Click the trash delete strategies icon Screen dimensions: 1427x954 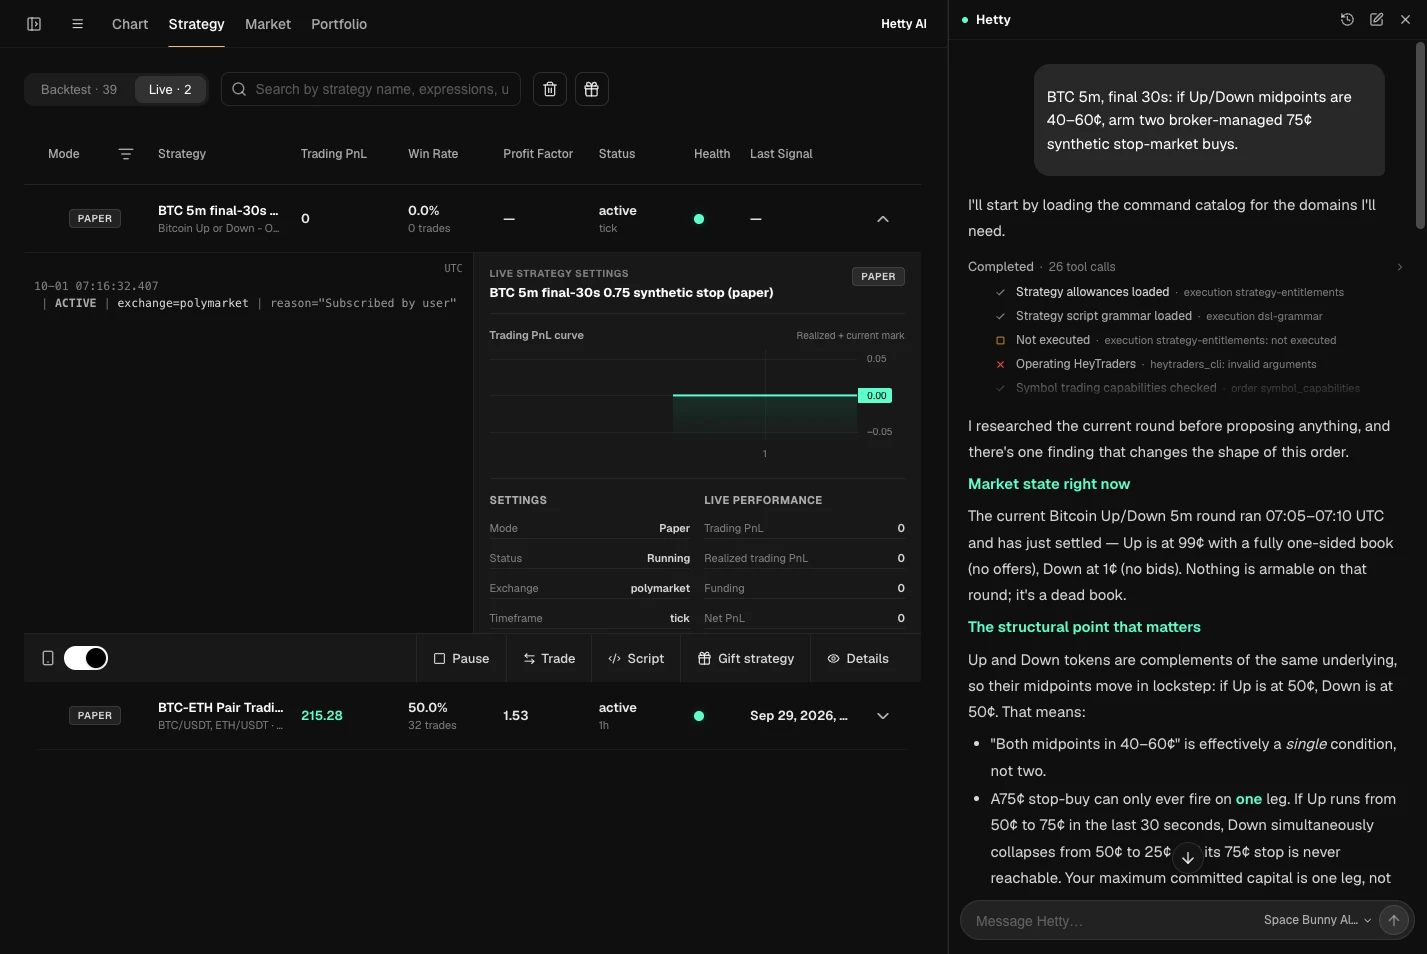[550, 89]
